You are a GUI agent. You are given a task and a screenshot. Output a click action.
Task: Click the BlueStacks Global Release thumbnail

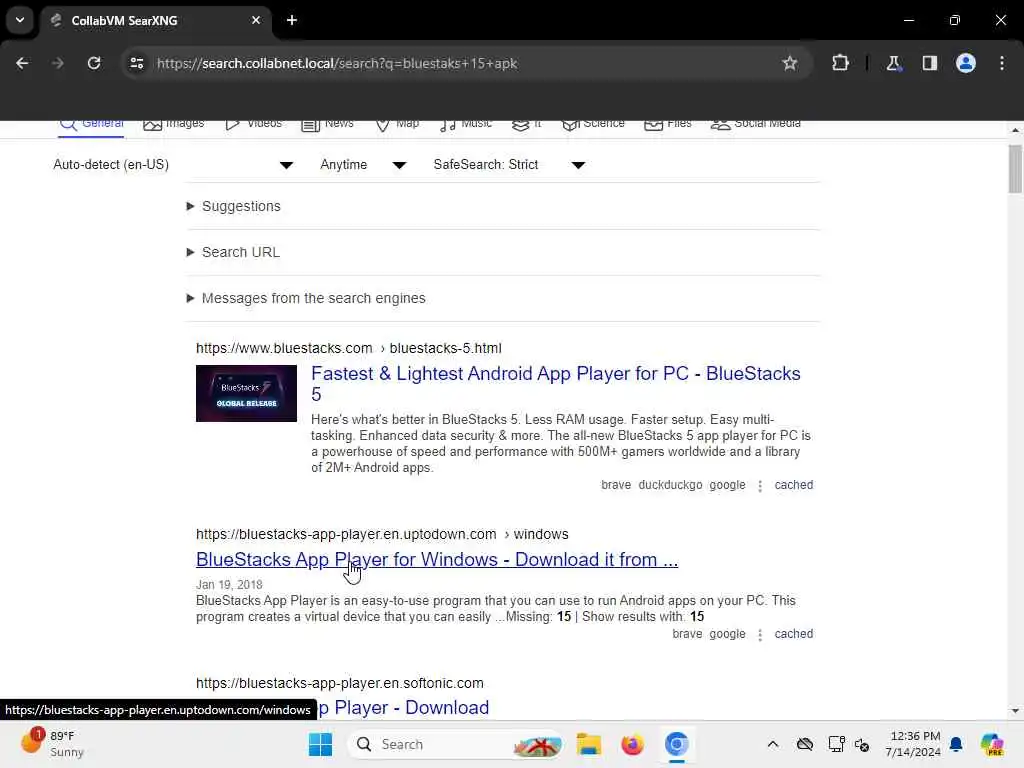[x=246, y=393]
